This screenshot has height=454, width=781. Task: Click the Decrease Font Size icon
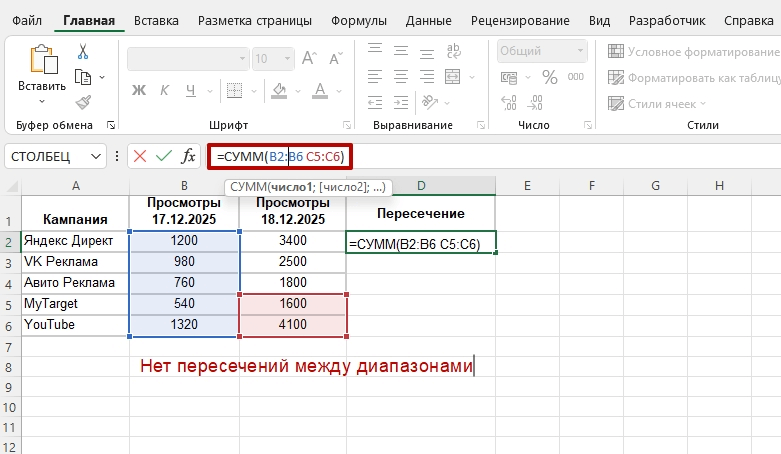336,58
